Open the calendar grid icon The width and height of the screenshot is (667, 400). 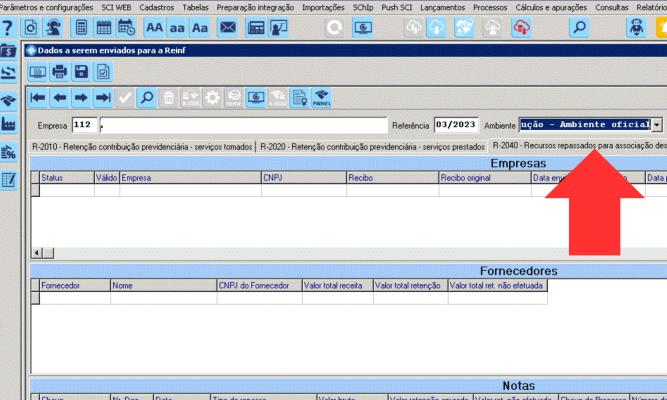click(103, 28)
